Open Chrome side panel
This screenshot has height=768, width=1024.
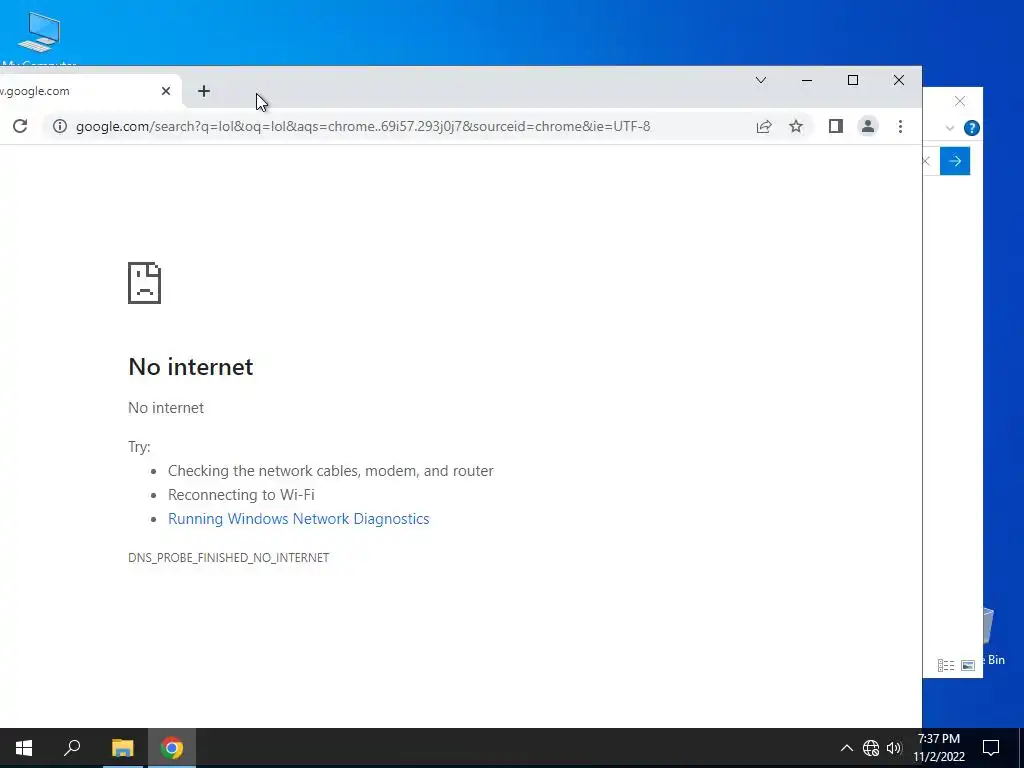pos(835,126)
